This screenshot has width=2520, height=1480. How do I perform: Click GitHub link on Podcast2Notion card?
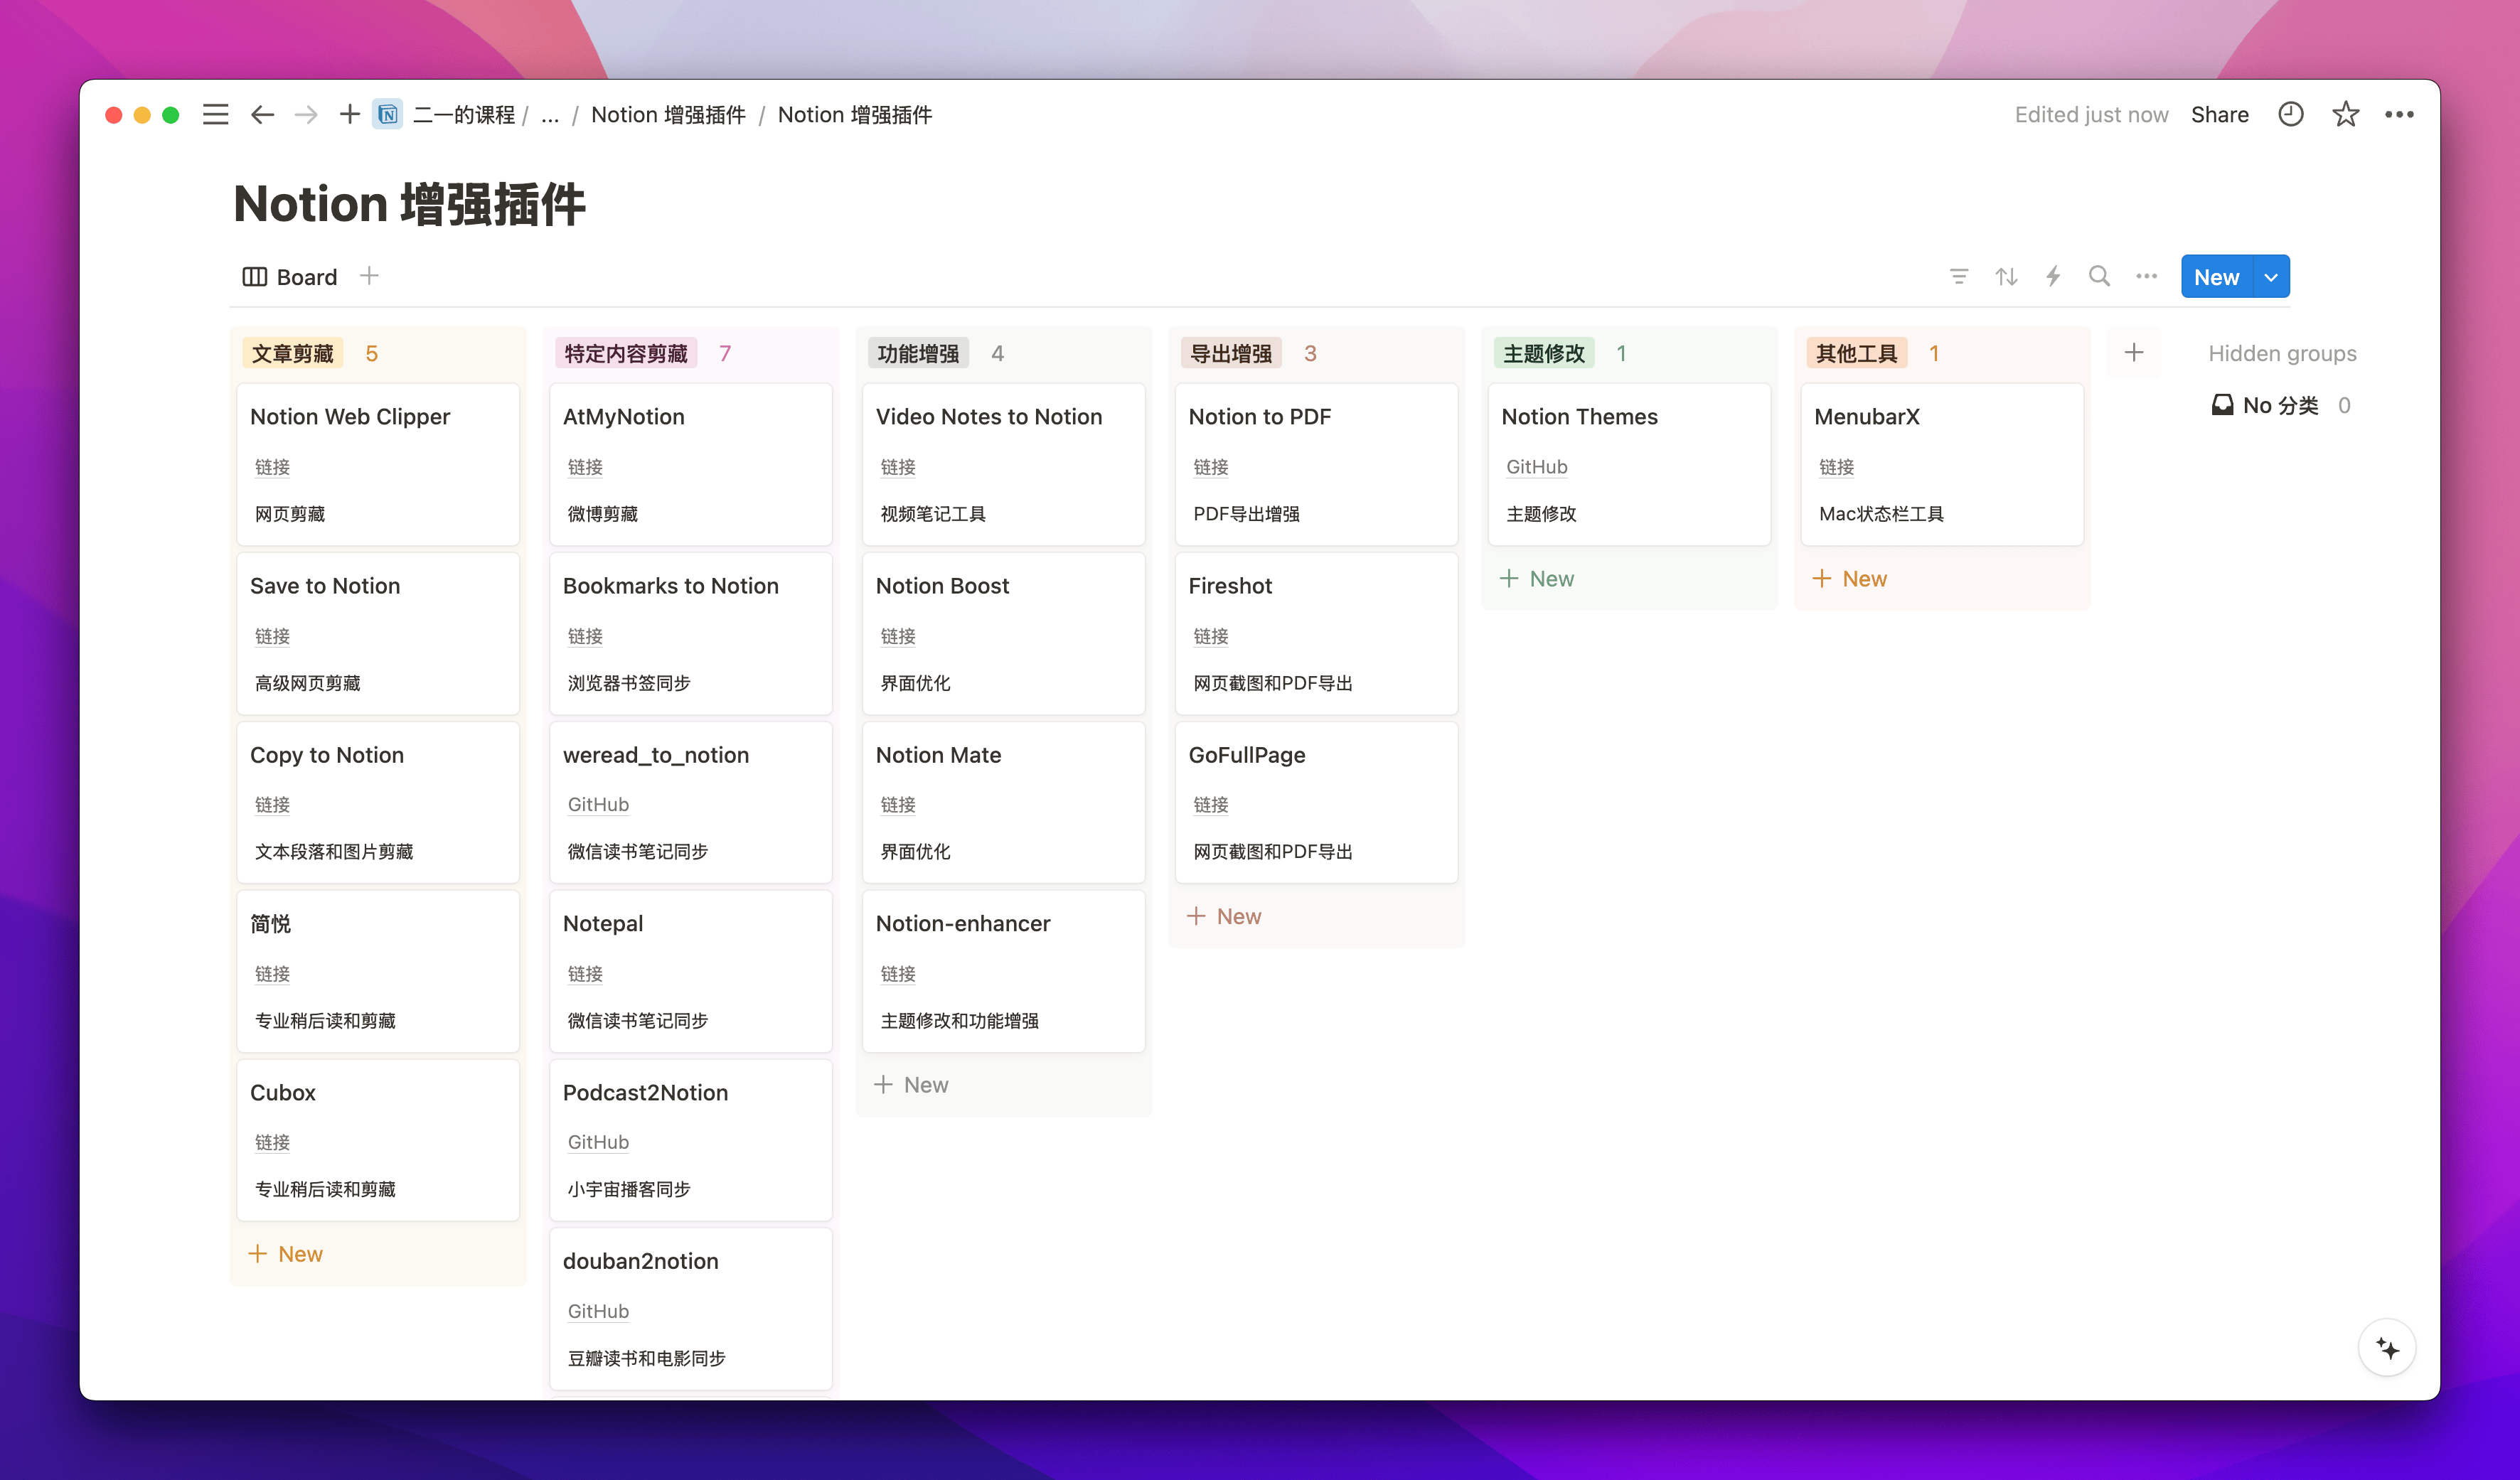[598, 1143]
